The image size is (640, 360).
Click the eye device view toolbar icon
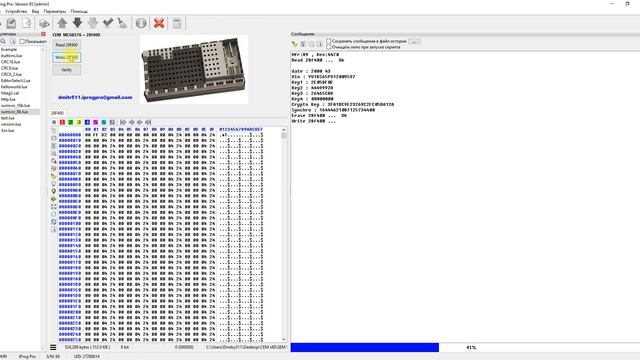click(44, 24)
